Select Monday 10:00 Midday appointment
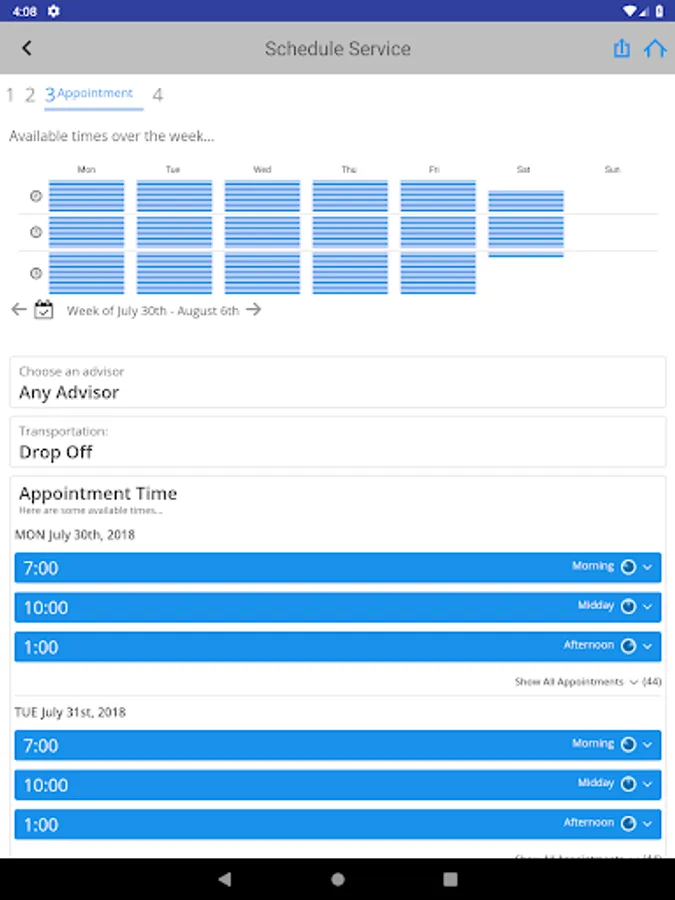 (x=338, y=607)
